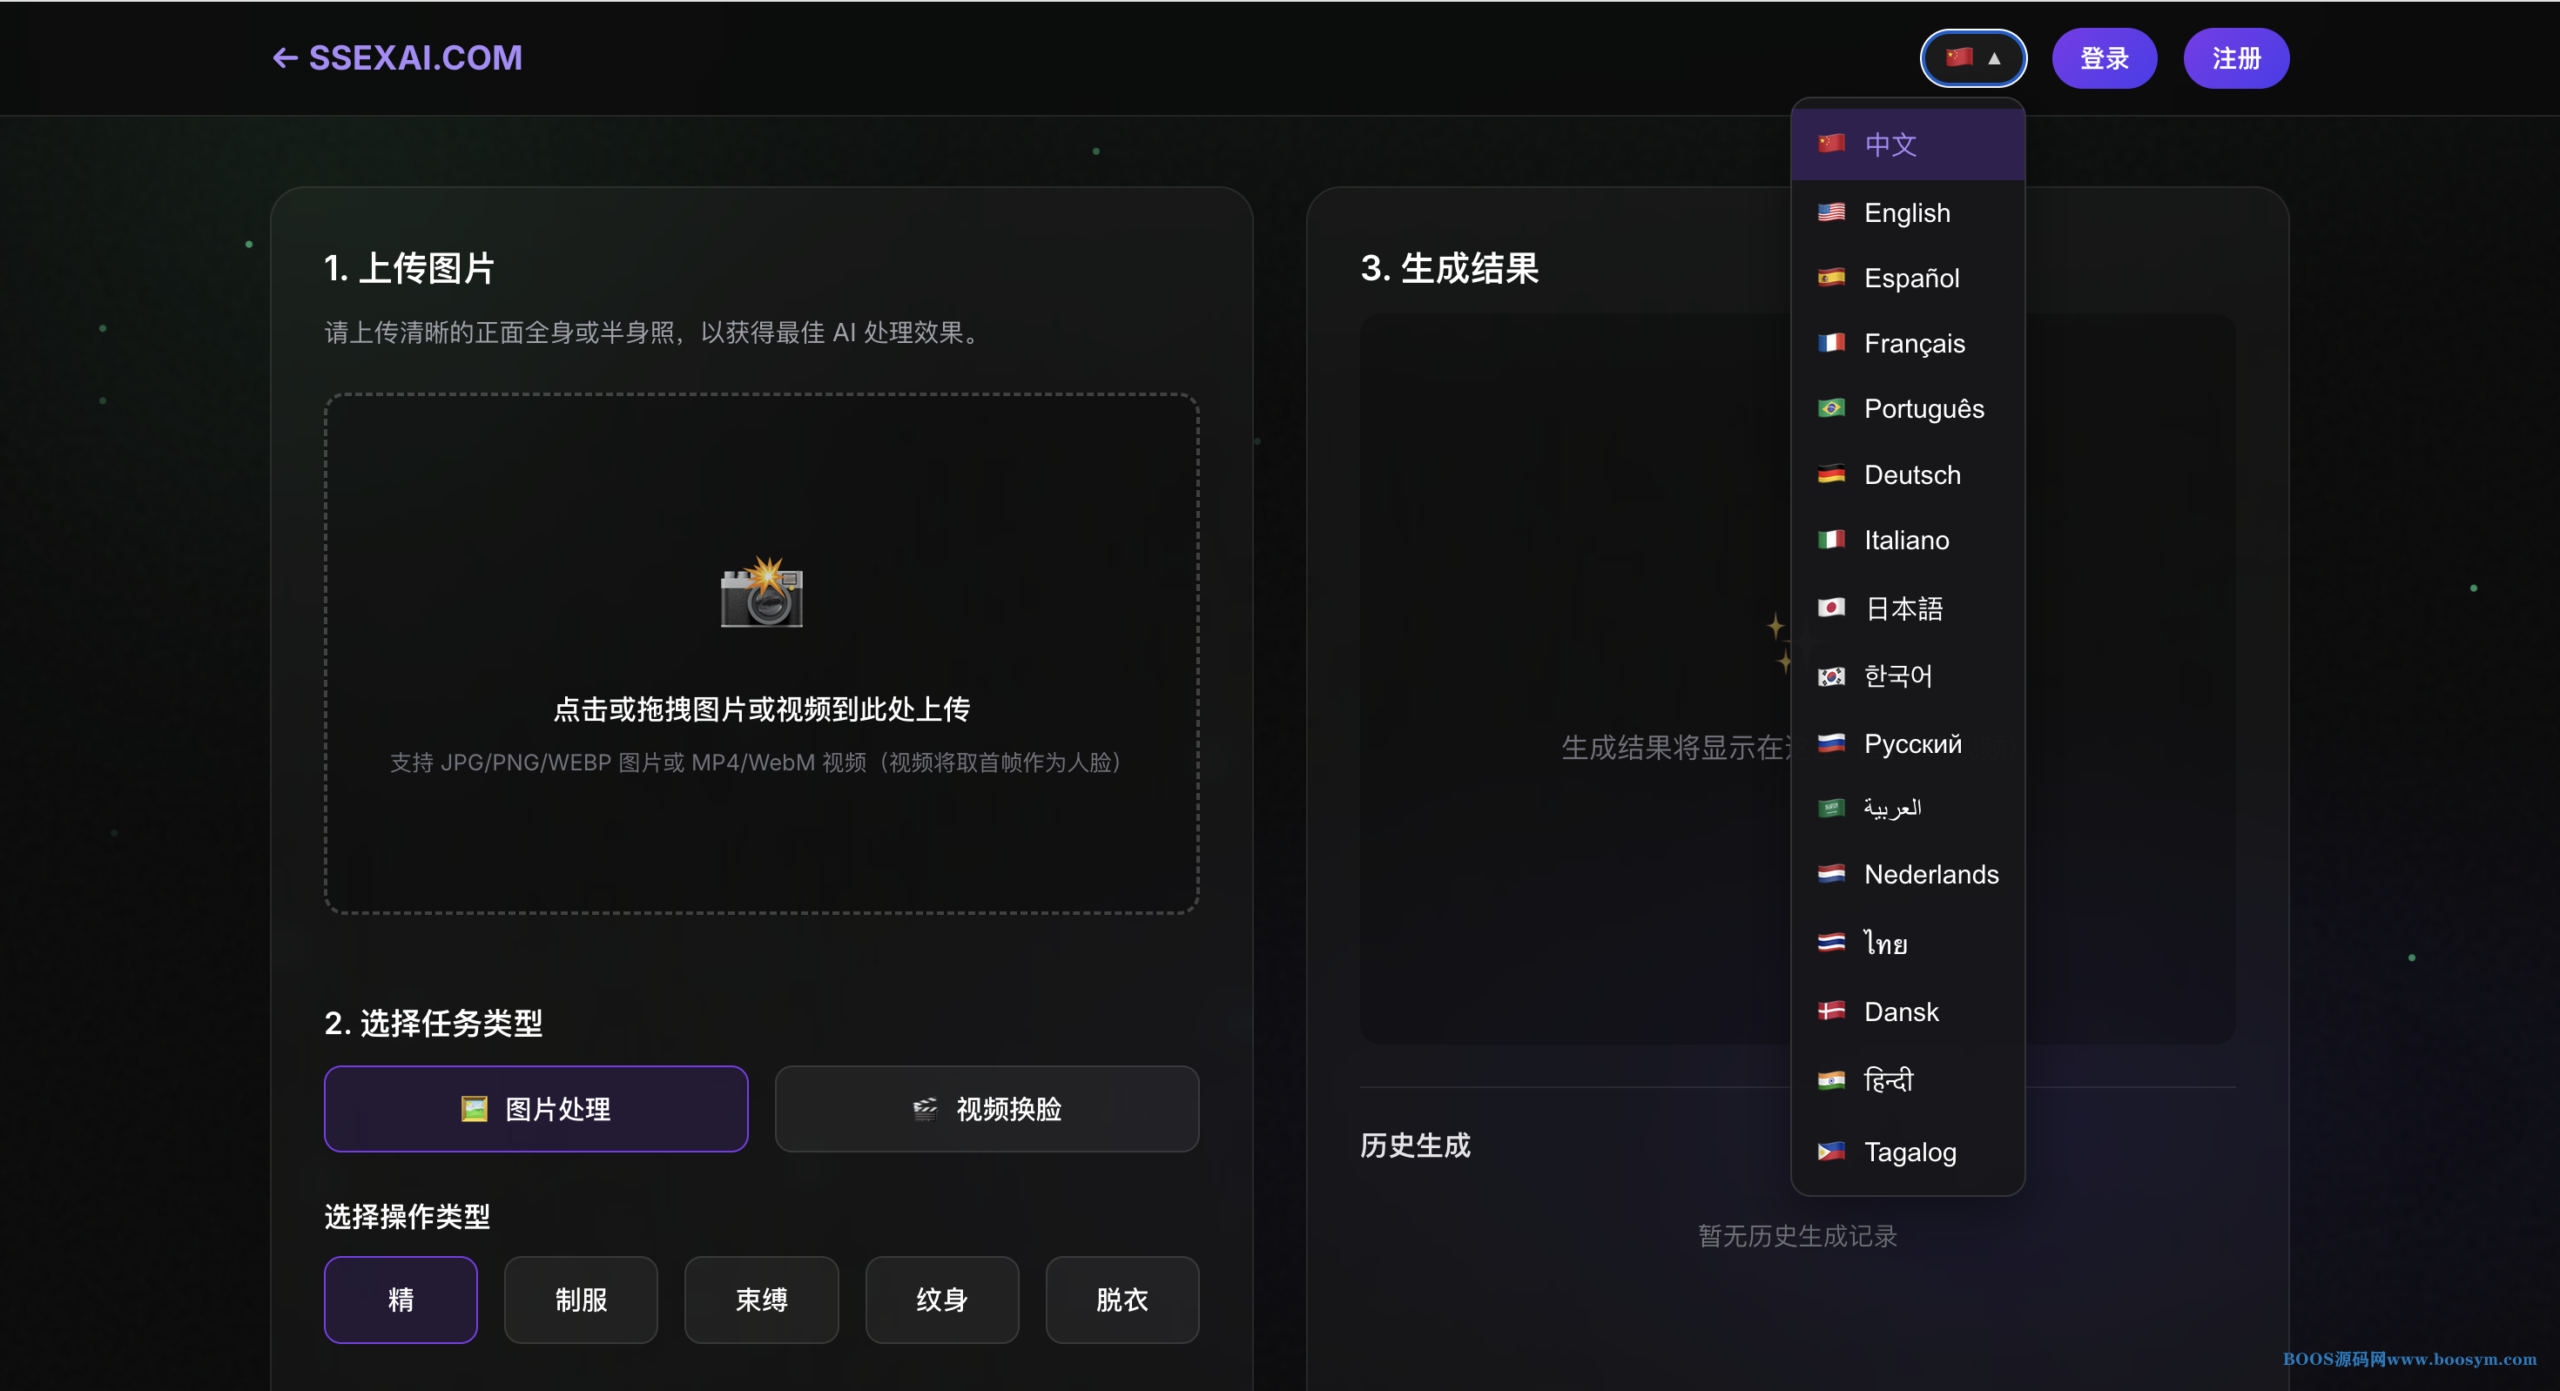This screenshot has width=2560, height=1391.
Task: Click the picture icon on the 图片处理 button
Action: click(x=474, y=1108)
